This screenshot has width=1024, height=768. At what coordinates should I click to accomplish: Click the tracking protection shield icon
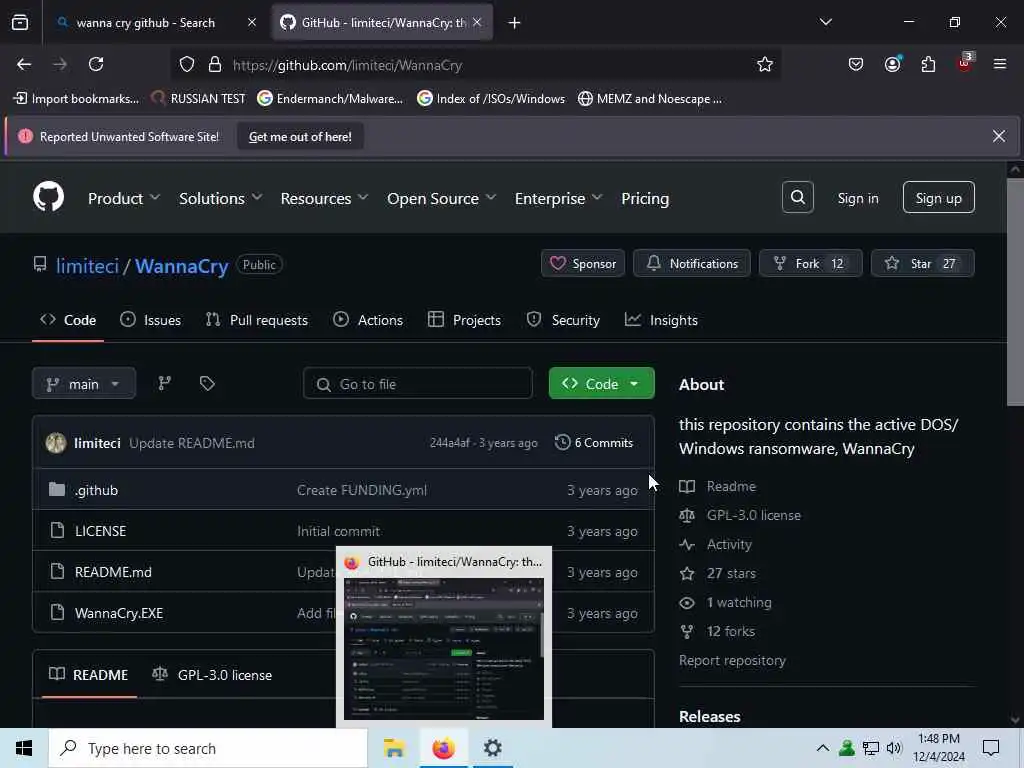[x=187, y=65]
